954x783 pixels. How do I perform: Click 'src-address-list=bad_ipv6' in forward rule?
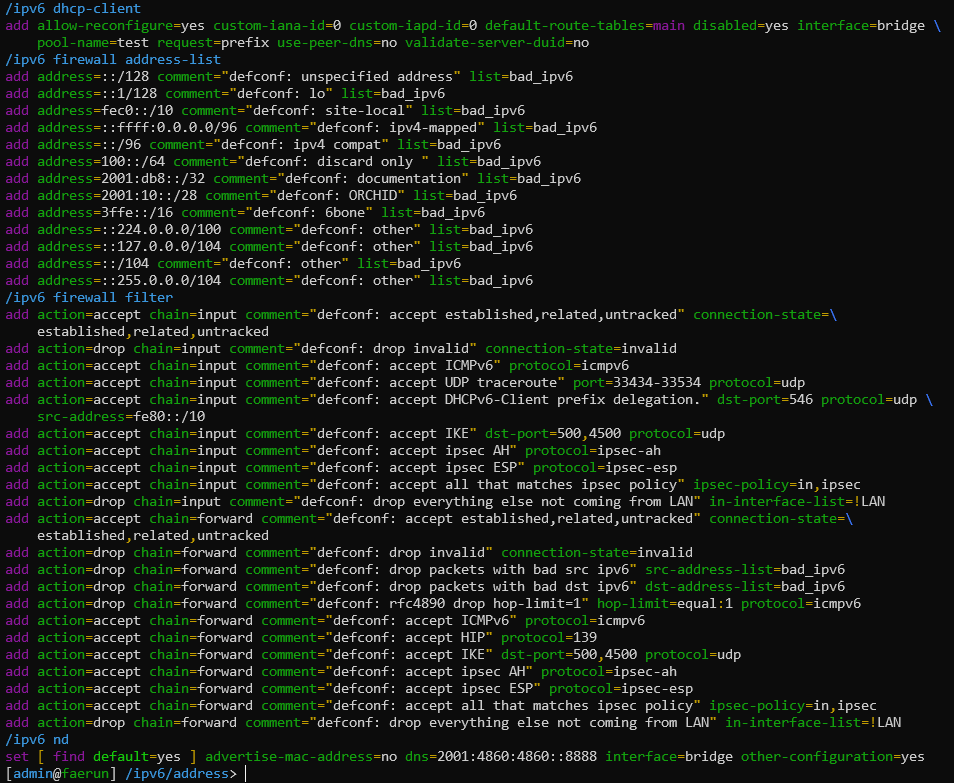coord(745,571)
